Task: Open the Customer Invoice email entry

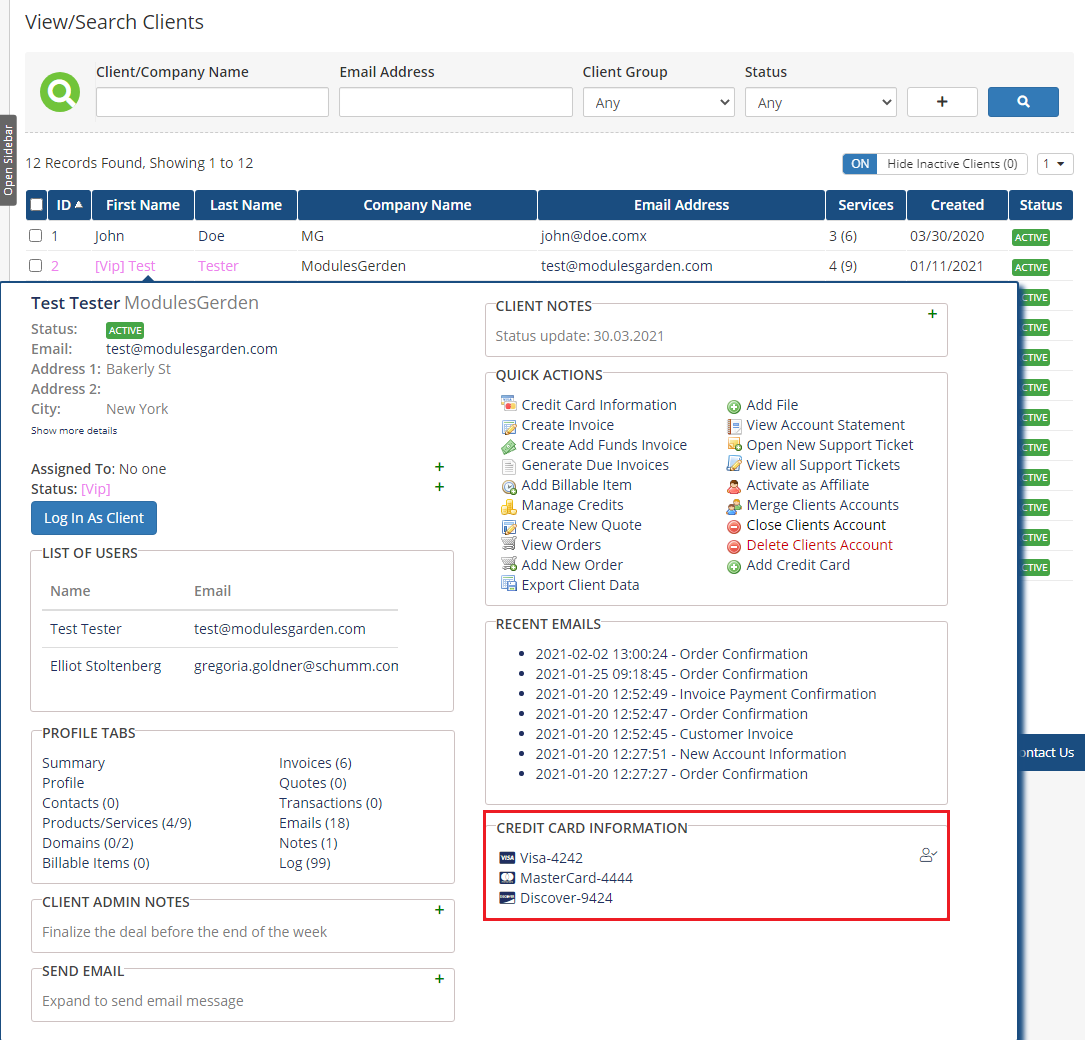Action: click(664, 734)
